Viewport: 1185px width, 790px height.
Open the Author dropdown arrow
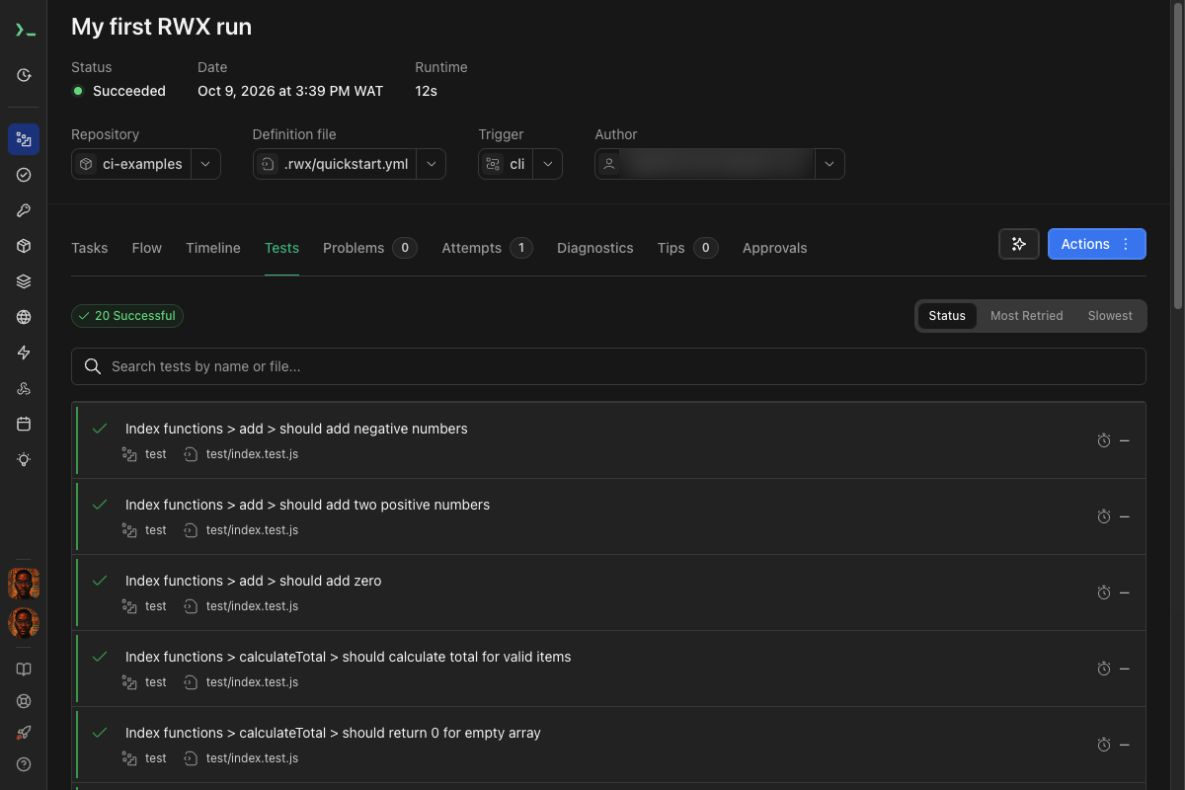(829, 164)
